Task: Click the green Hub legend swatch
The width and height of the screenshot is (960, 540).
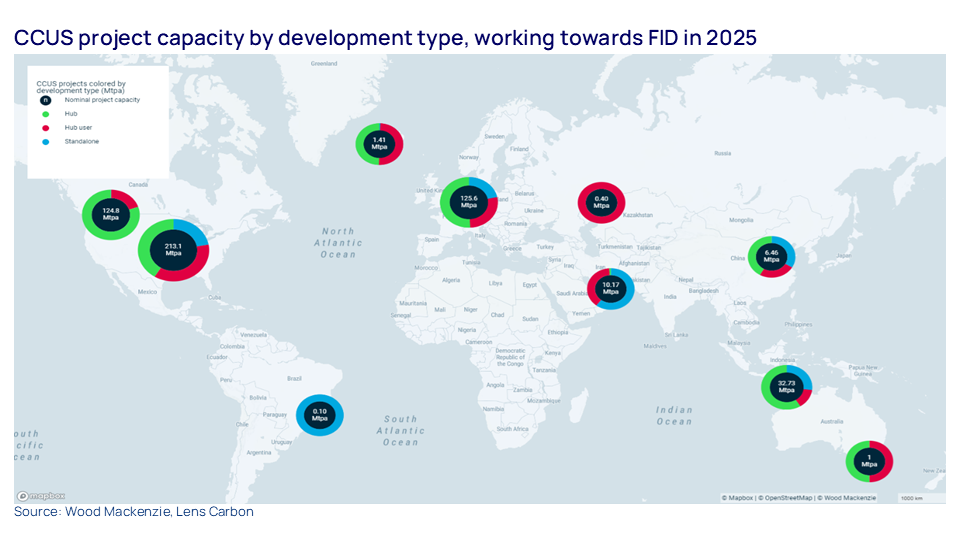Action: pyautogui.click(x=45, y=114)
